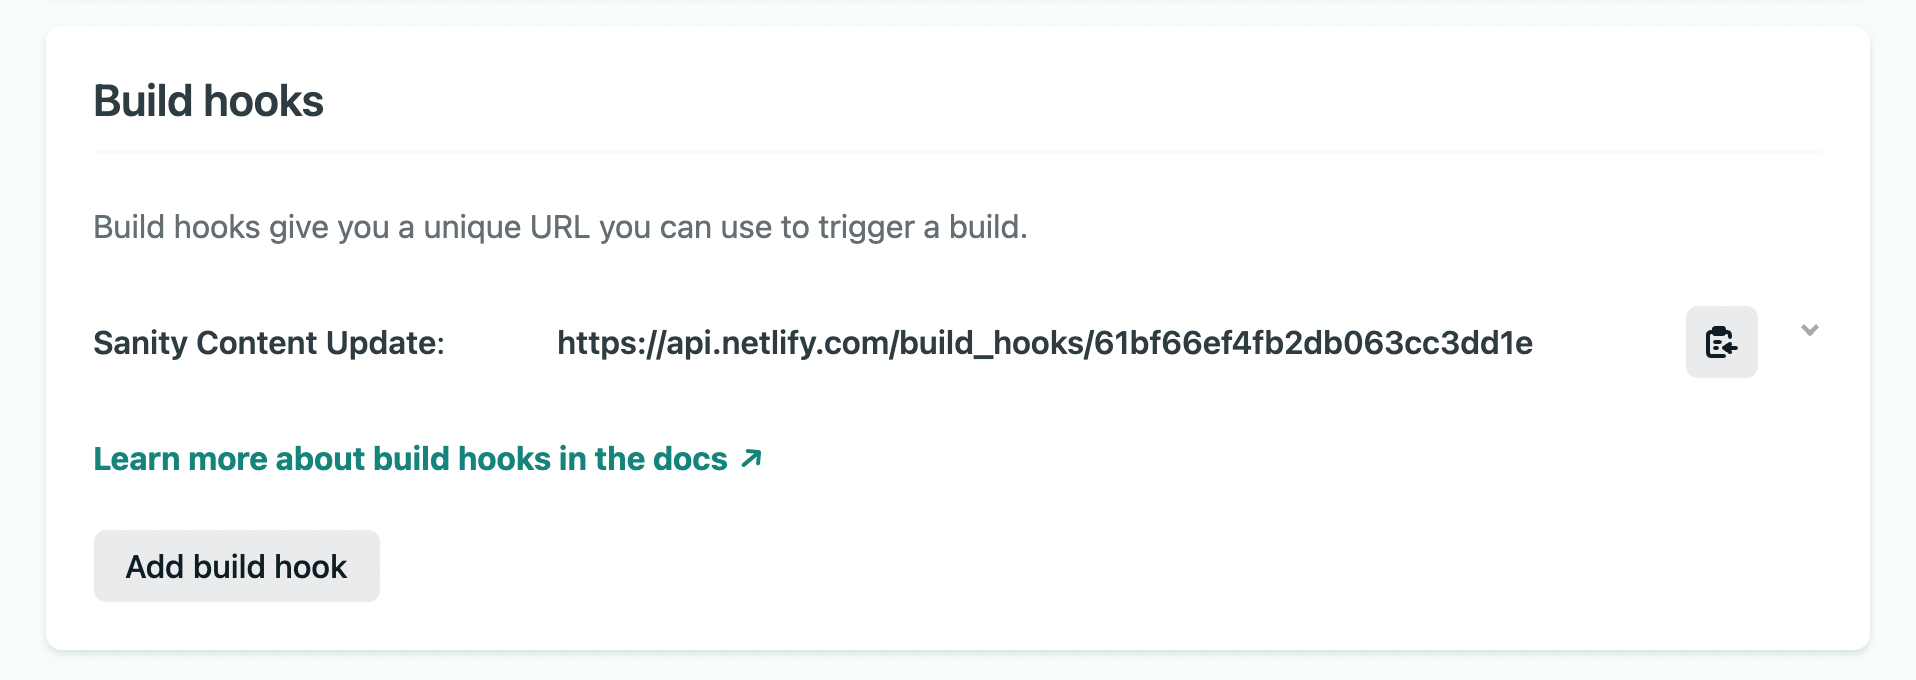Select the build hook URL text

click(1044, 343)
